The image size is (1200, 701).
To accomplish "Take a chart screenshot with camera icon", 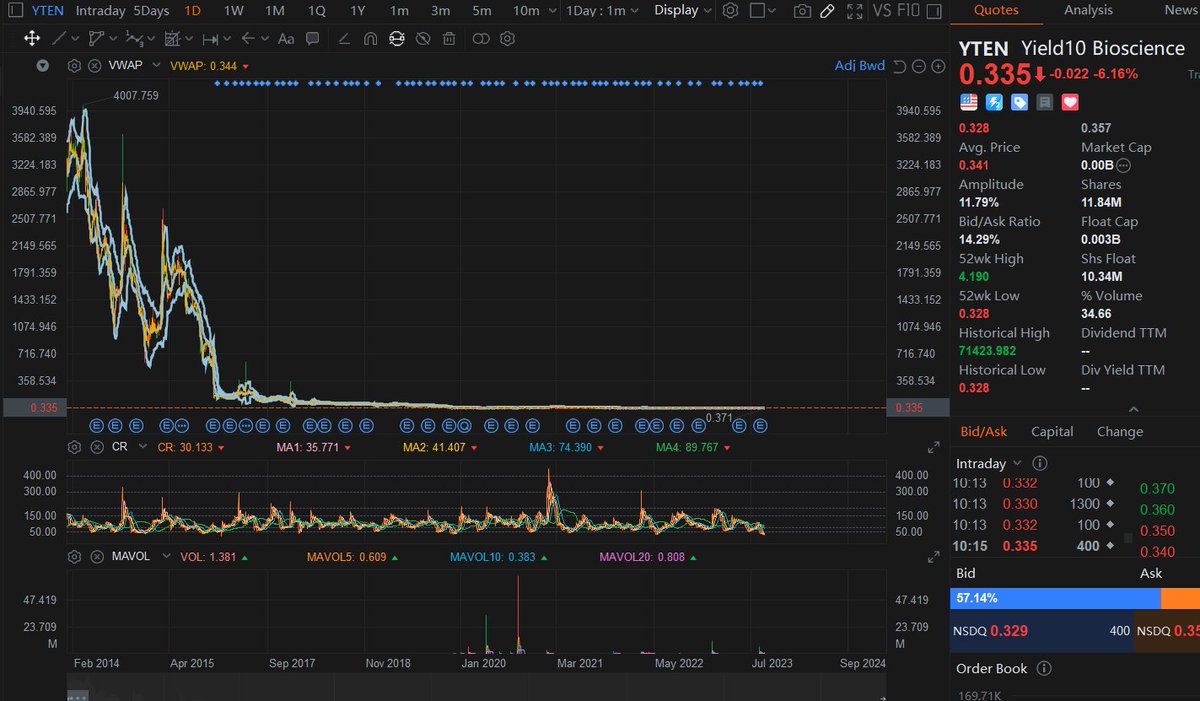I will [802, 11].
